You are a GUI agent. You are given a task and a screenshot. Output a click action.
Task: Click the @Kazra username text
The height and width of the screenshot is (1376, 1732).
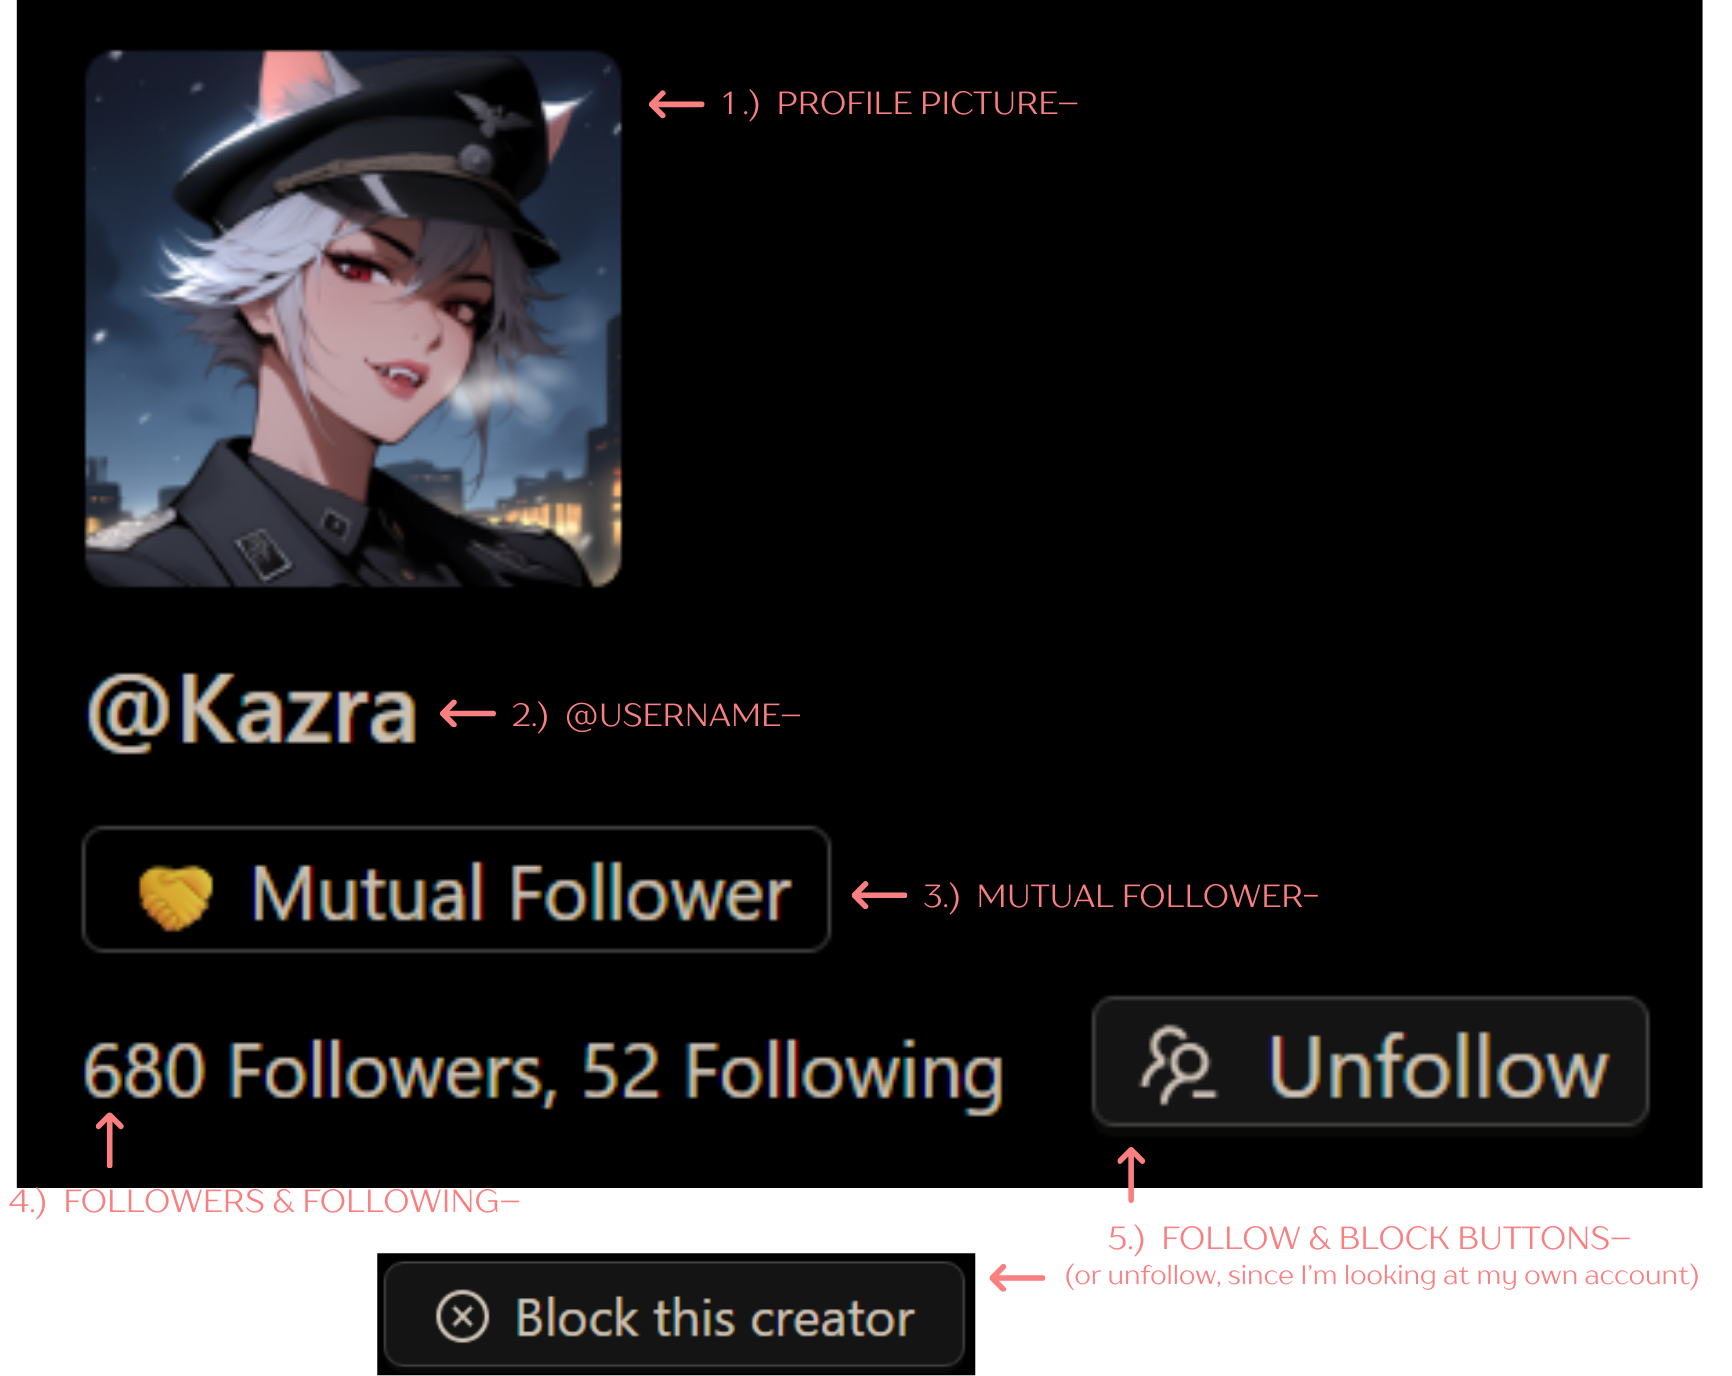coord(252,710)
